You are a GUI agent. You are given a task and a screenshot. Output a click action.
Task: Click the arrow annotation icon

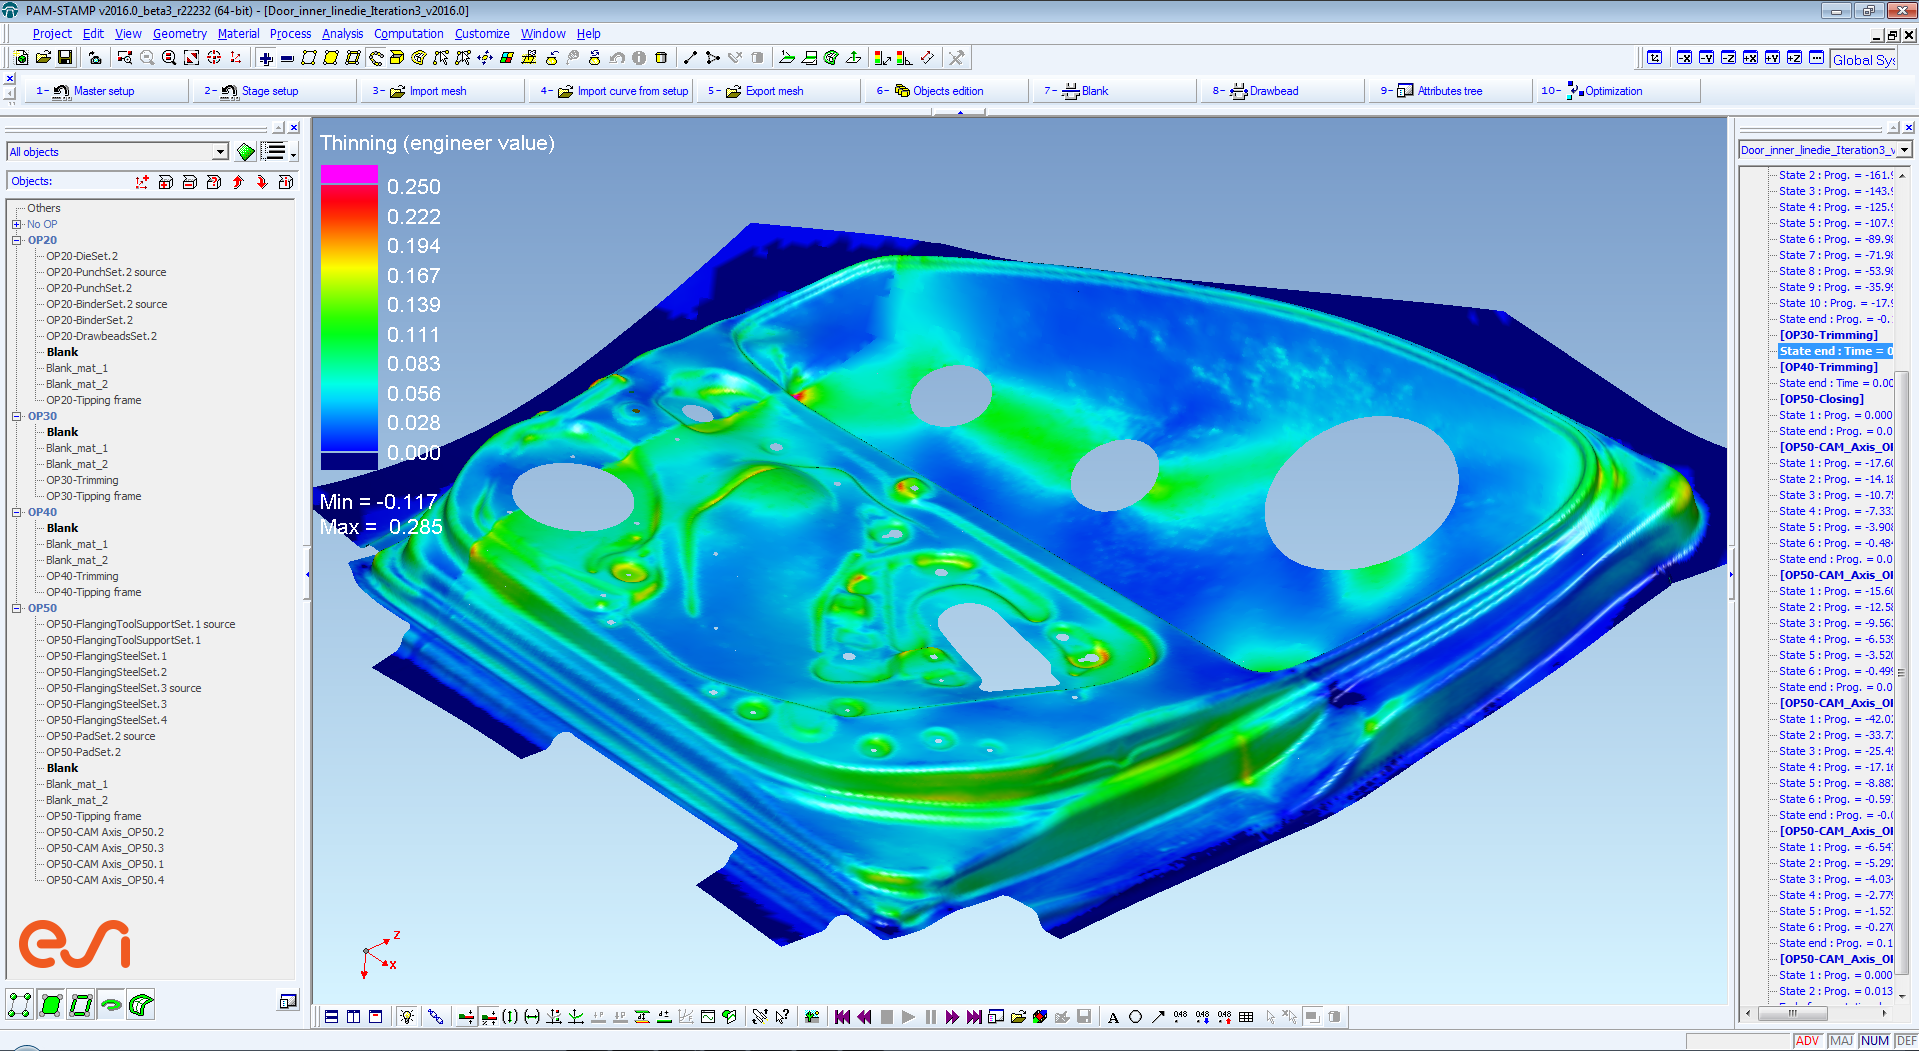coord(1157,1017)
